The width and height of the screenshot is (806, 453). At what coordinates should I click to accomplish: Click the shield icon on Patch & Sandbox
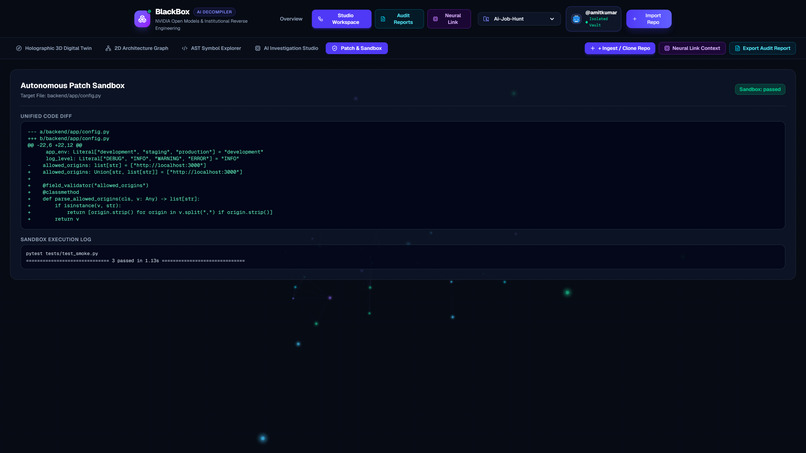pyautogui.click(x=335, y=48)
